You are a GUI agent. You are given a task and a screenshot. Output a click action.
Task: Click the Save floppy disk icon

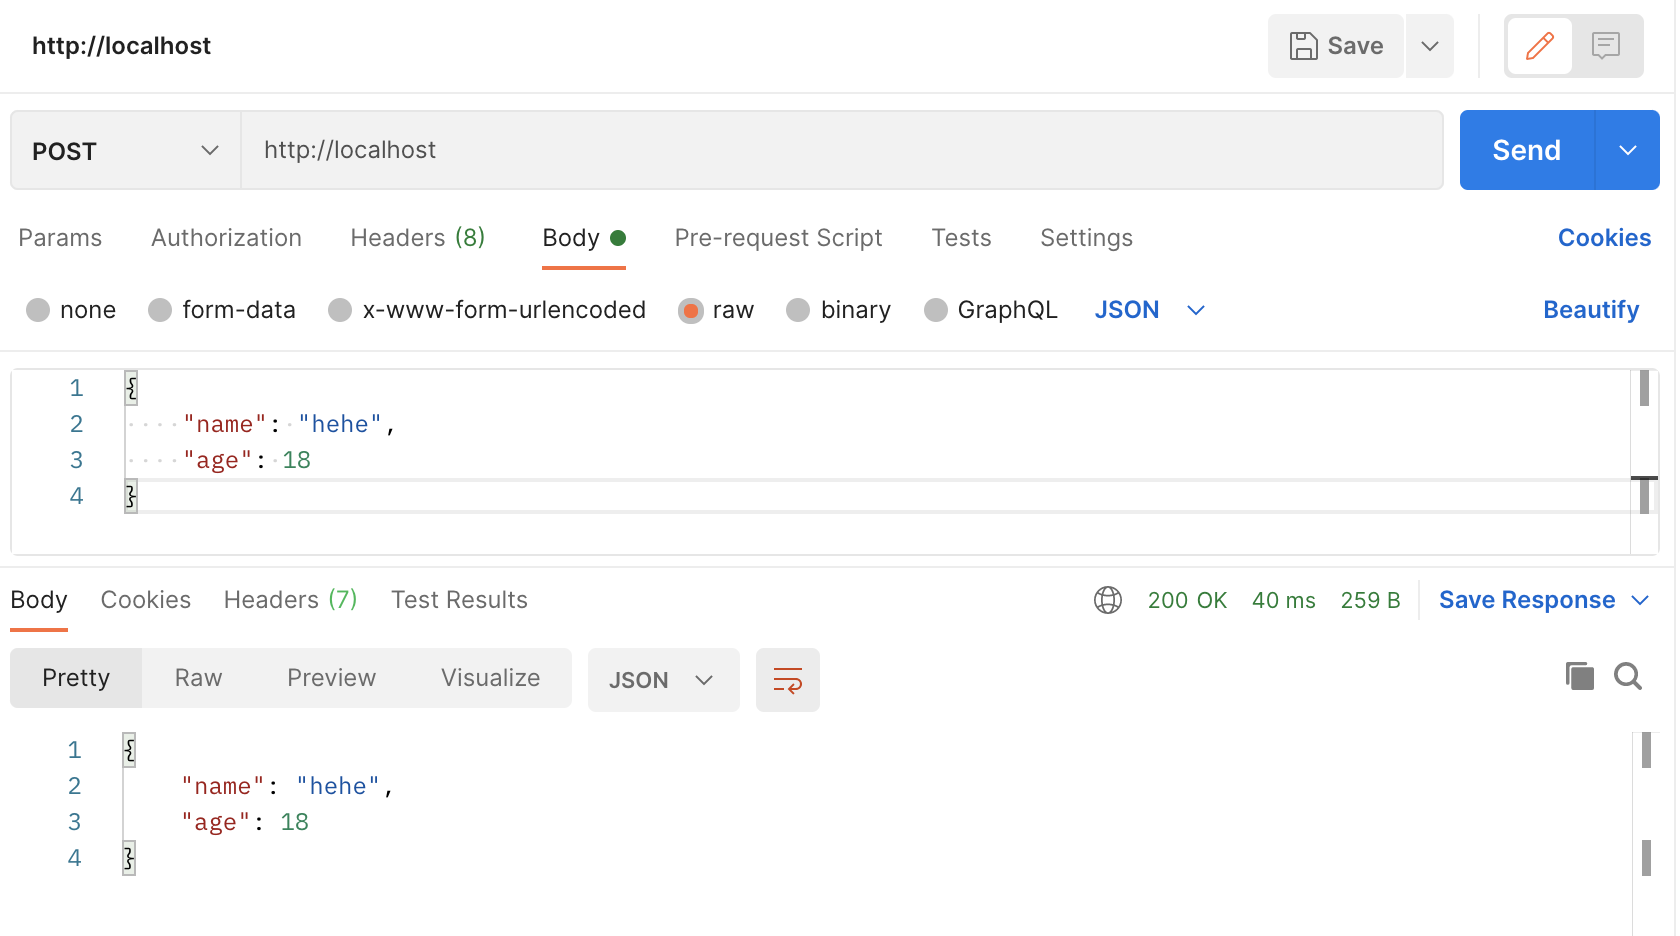click(x=1303, y=46)
